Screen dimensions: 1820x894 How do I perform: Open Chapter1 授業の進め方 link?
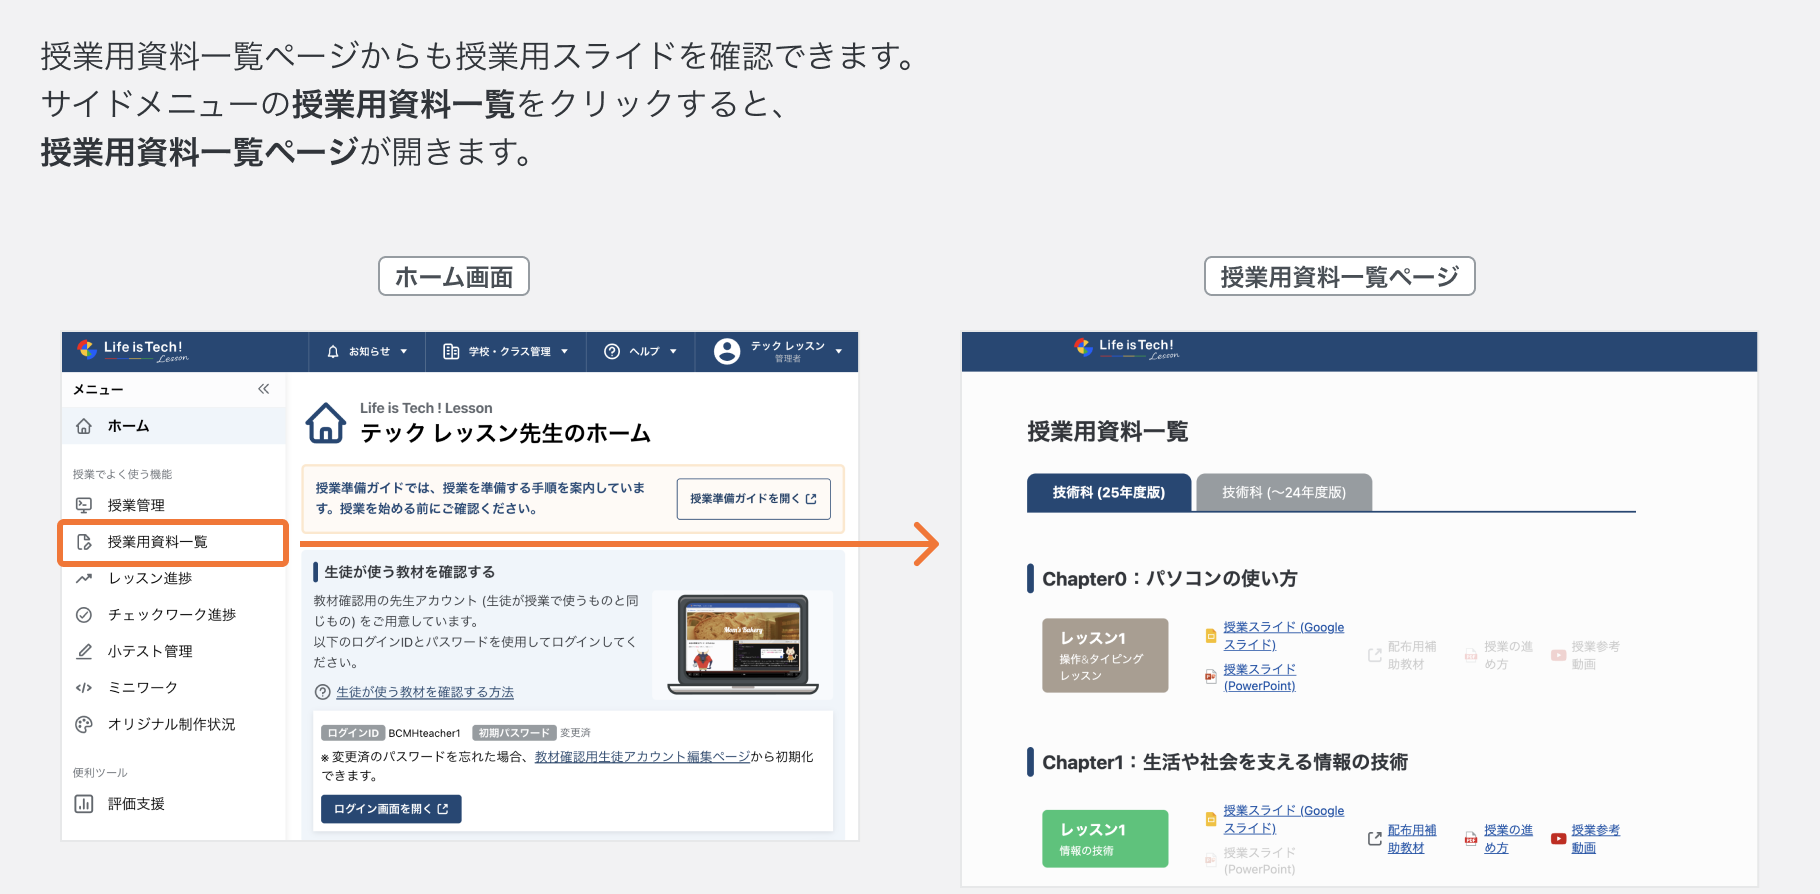click(1508, 839)
